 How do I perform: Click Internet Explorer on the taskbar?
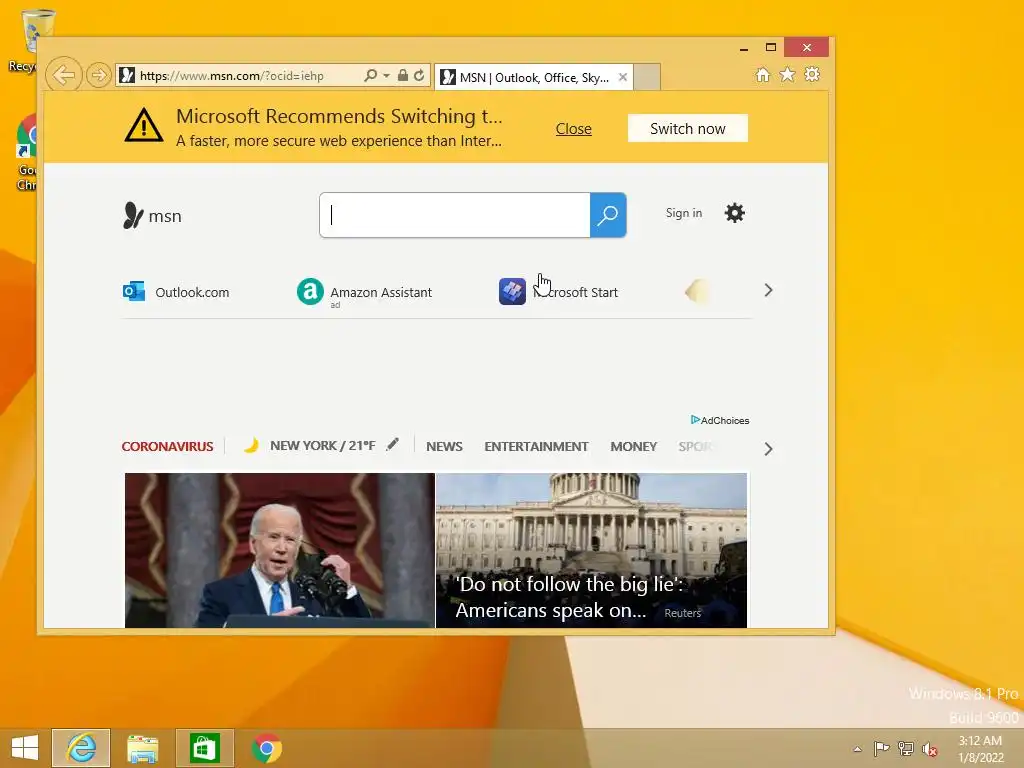pyautogui.click(x=81, y=748)
